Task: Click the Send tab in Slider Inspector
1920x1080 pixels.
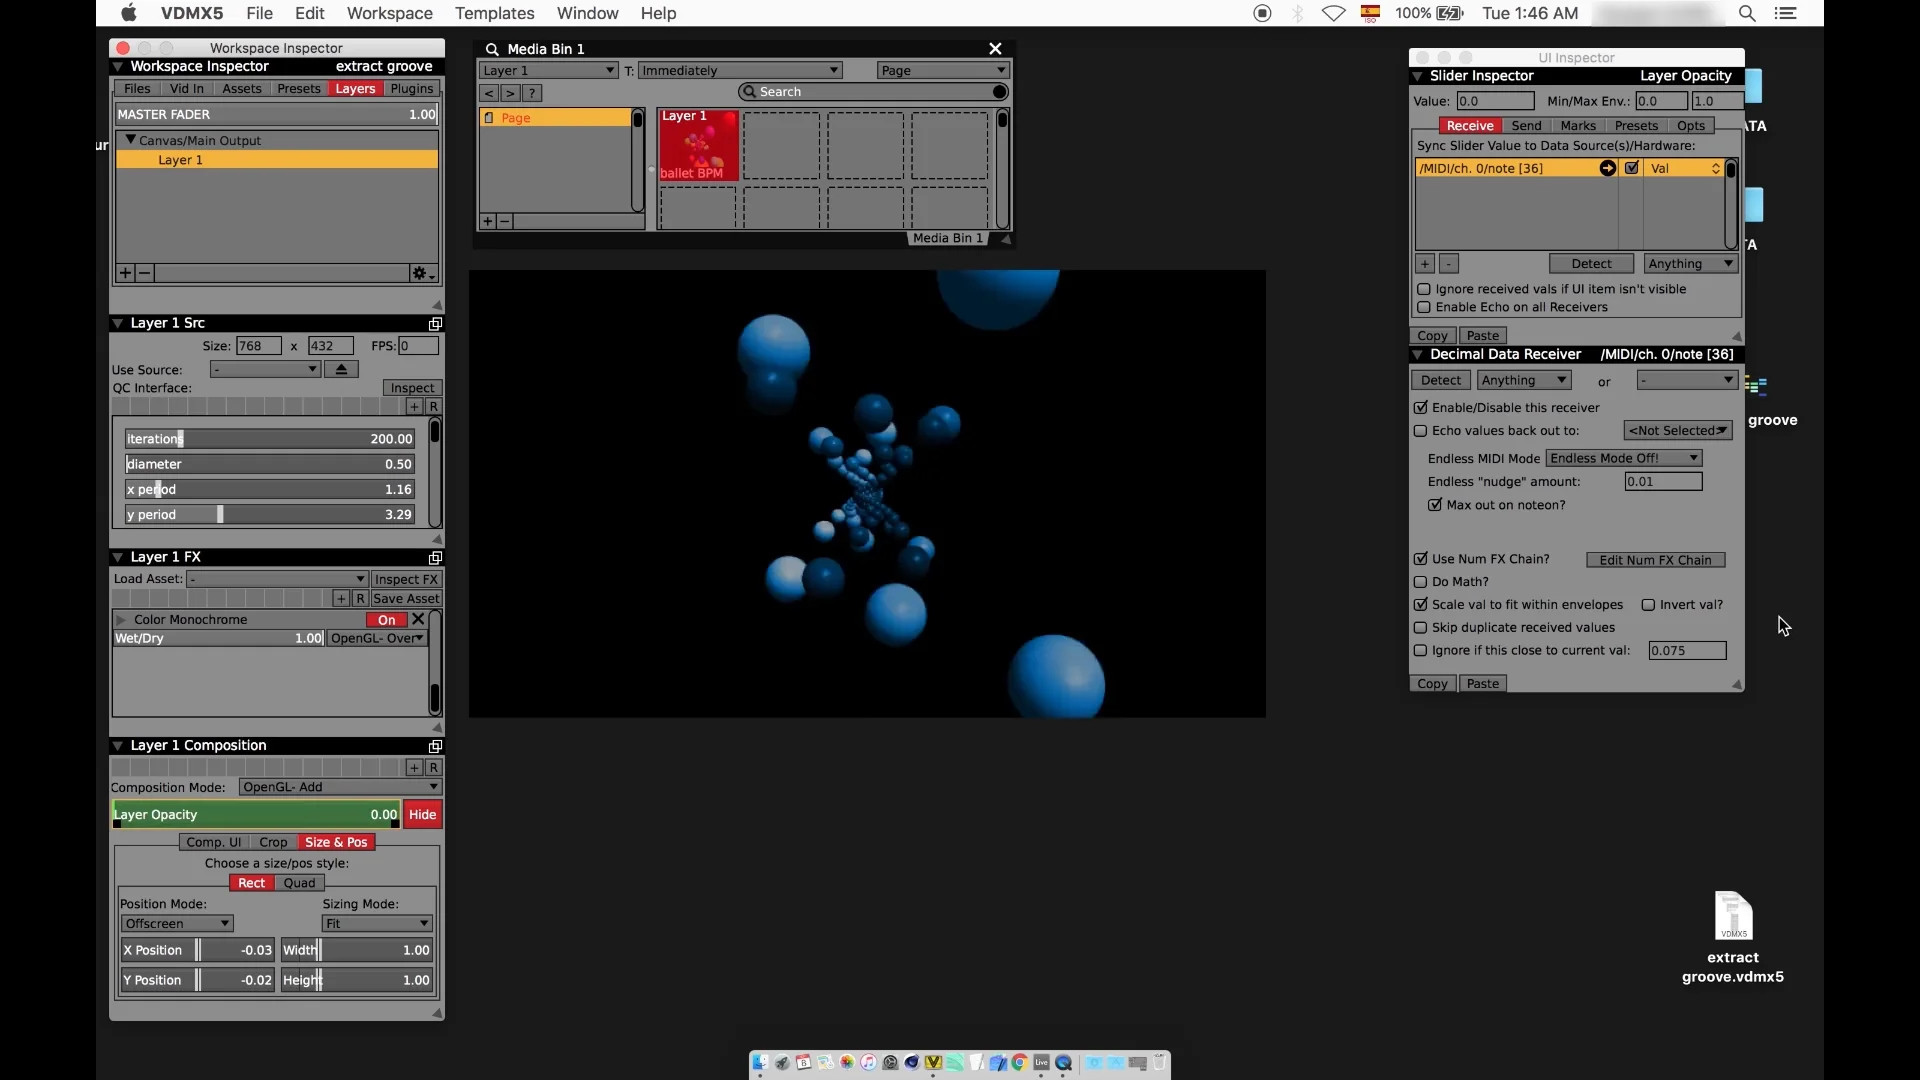Action: 1524,125
